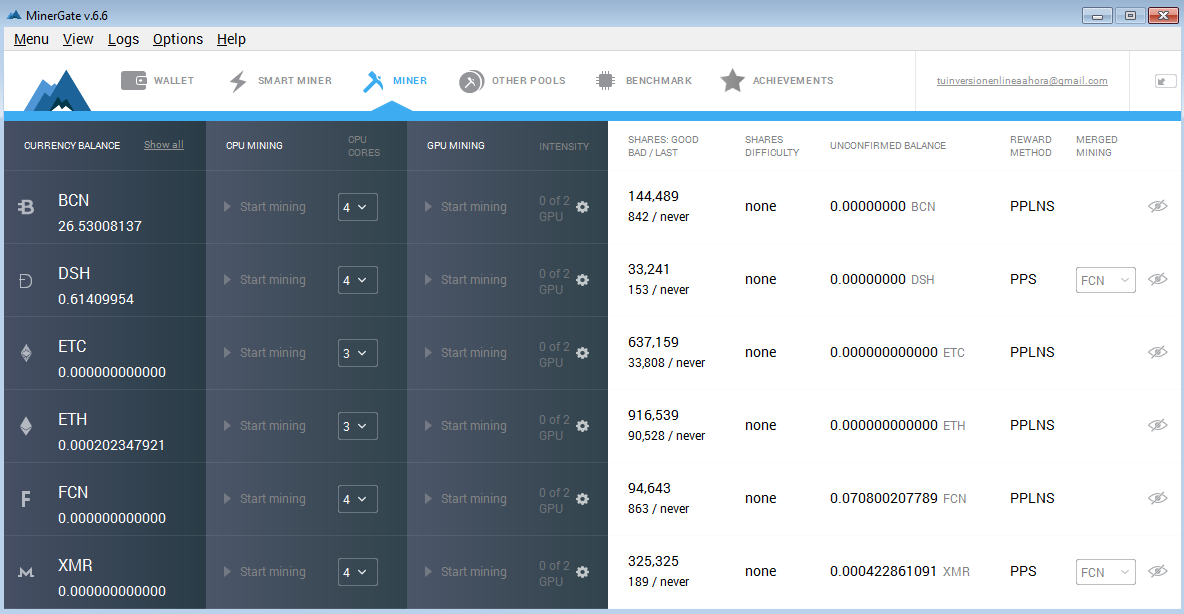The width and height of the screenshot is (1184, 614).
Task: Click the MinerGate mountain logo
Action: coord(58,91)
